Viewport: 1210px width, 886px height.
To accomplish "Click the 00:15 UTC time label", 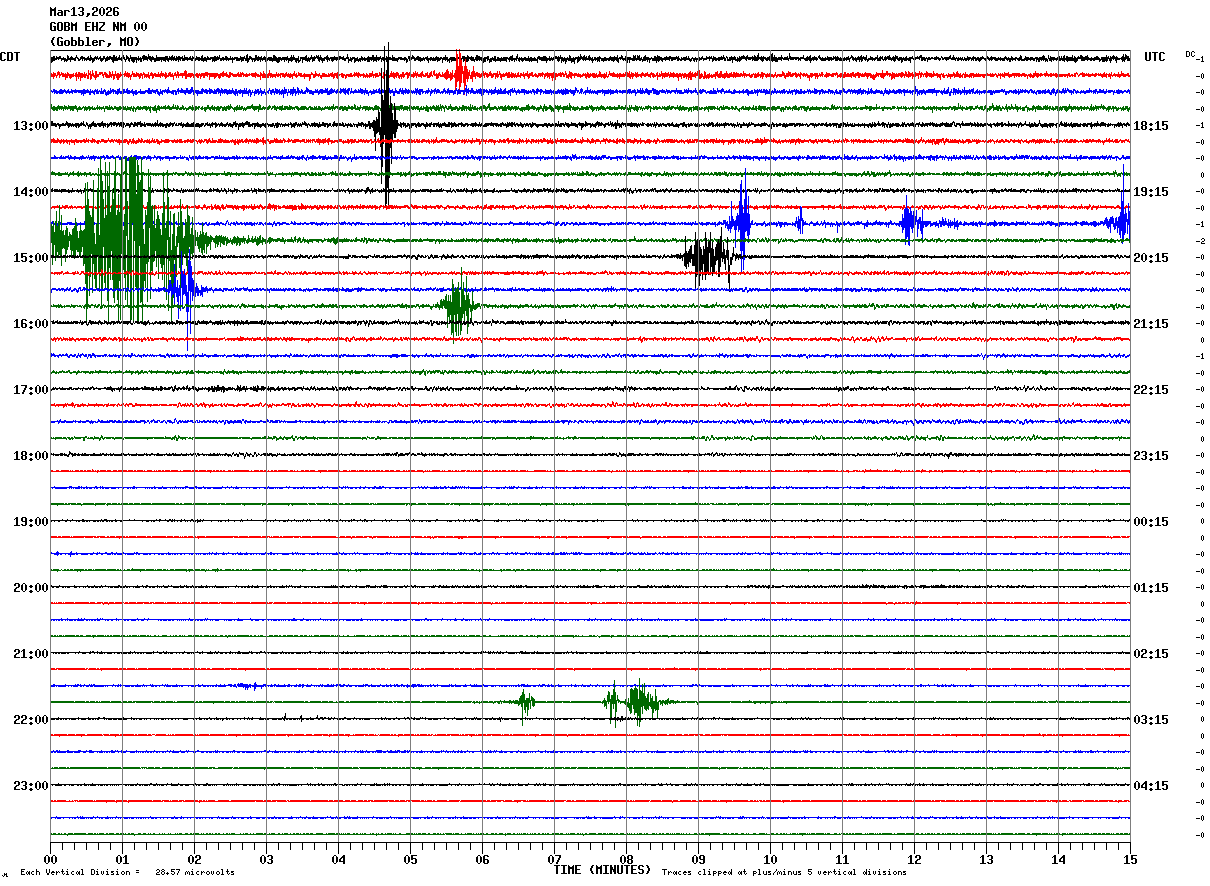I will click(1151, 522).
